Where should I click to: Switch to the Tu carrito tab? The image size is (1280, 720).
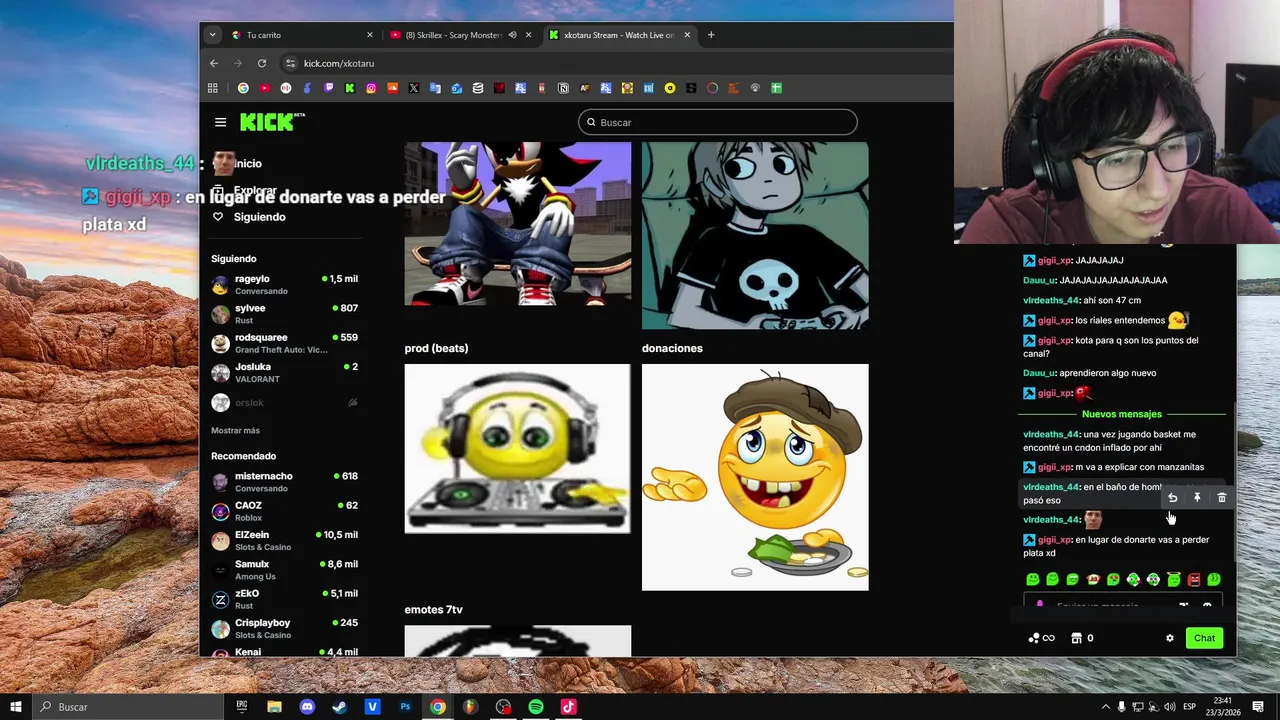click(303, 35)
